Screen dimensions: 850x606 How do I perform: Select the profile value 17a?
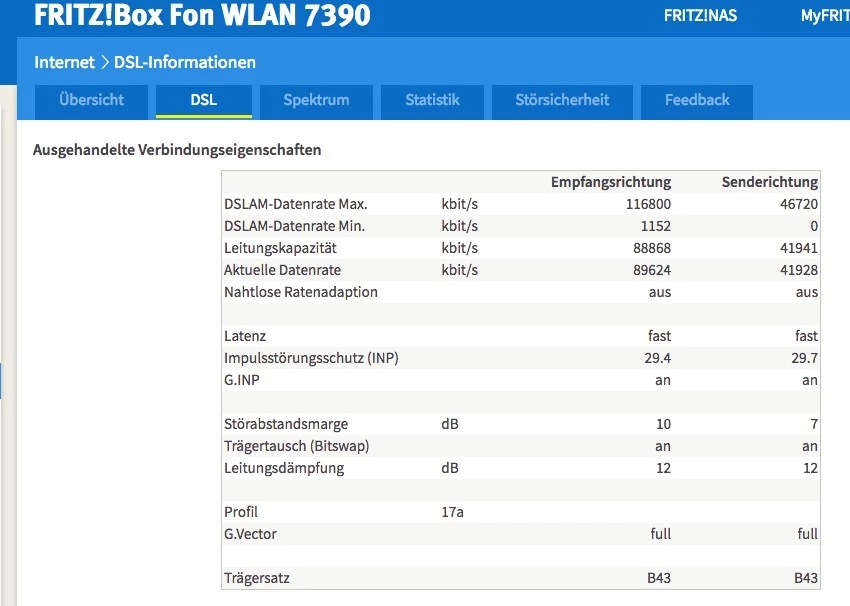(x=452, y=512)
